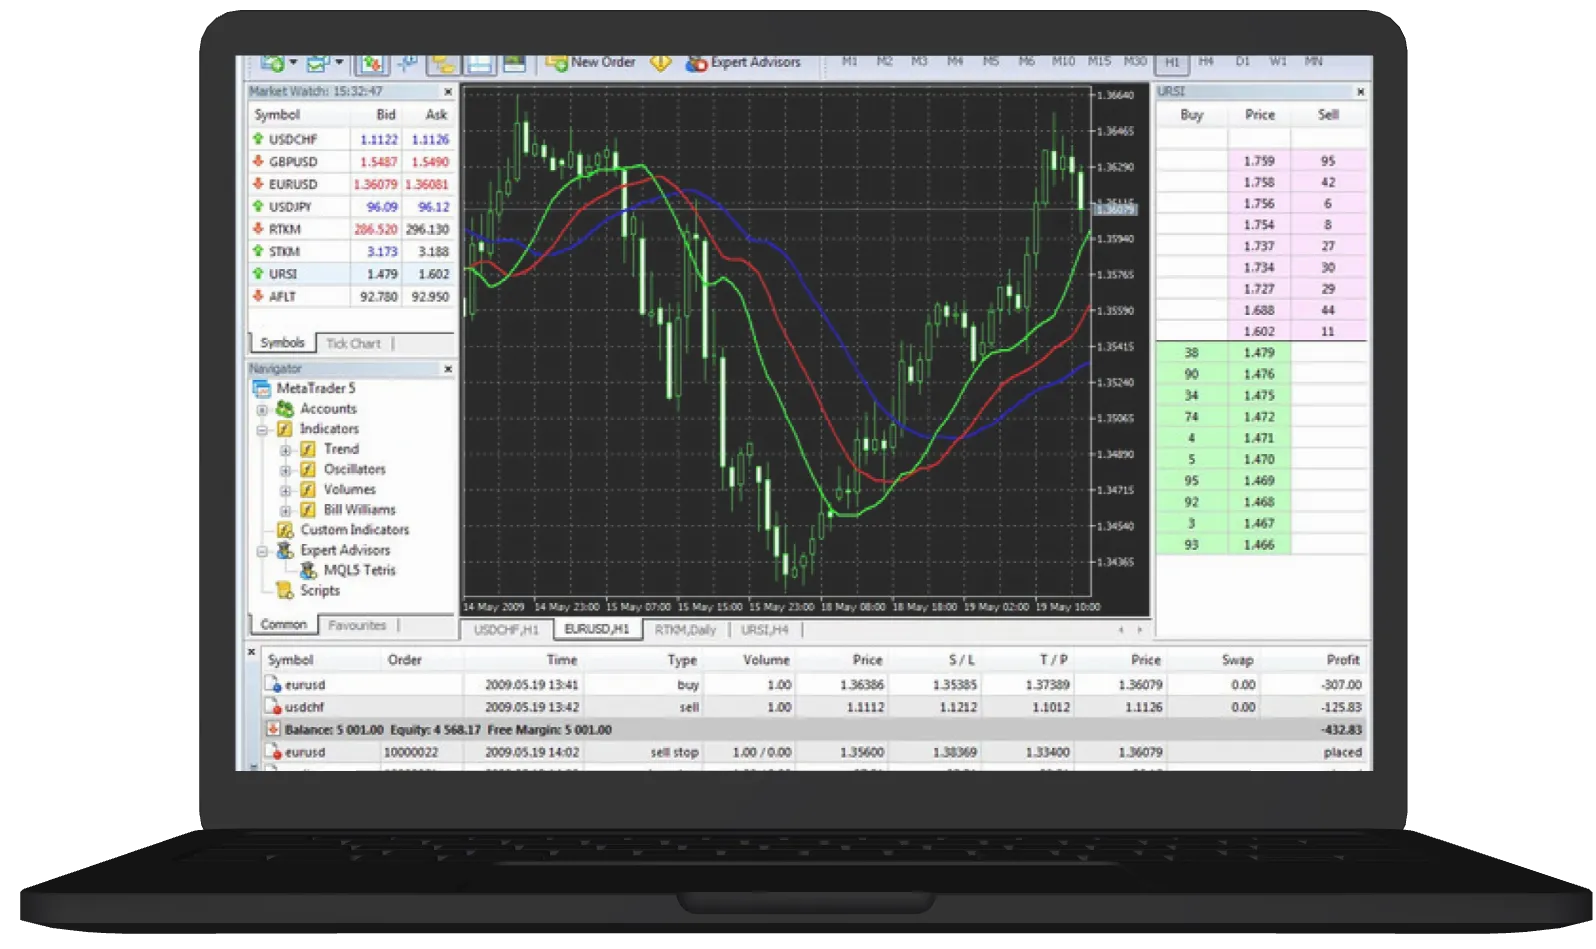Screen dimensions: 1596x949
Task: Click the New Order toolbar button
Action: tap(591, 62)
